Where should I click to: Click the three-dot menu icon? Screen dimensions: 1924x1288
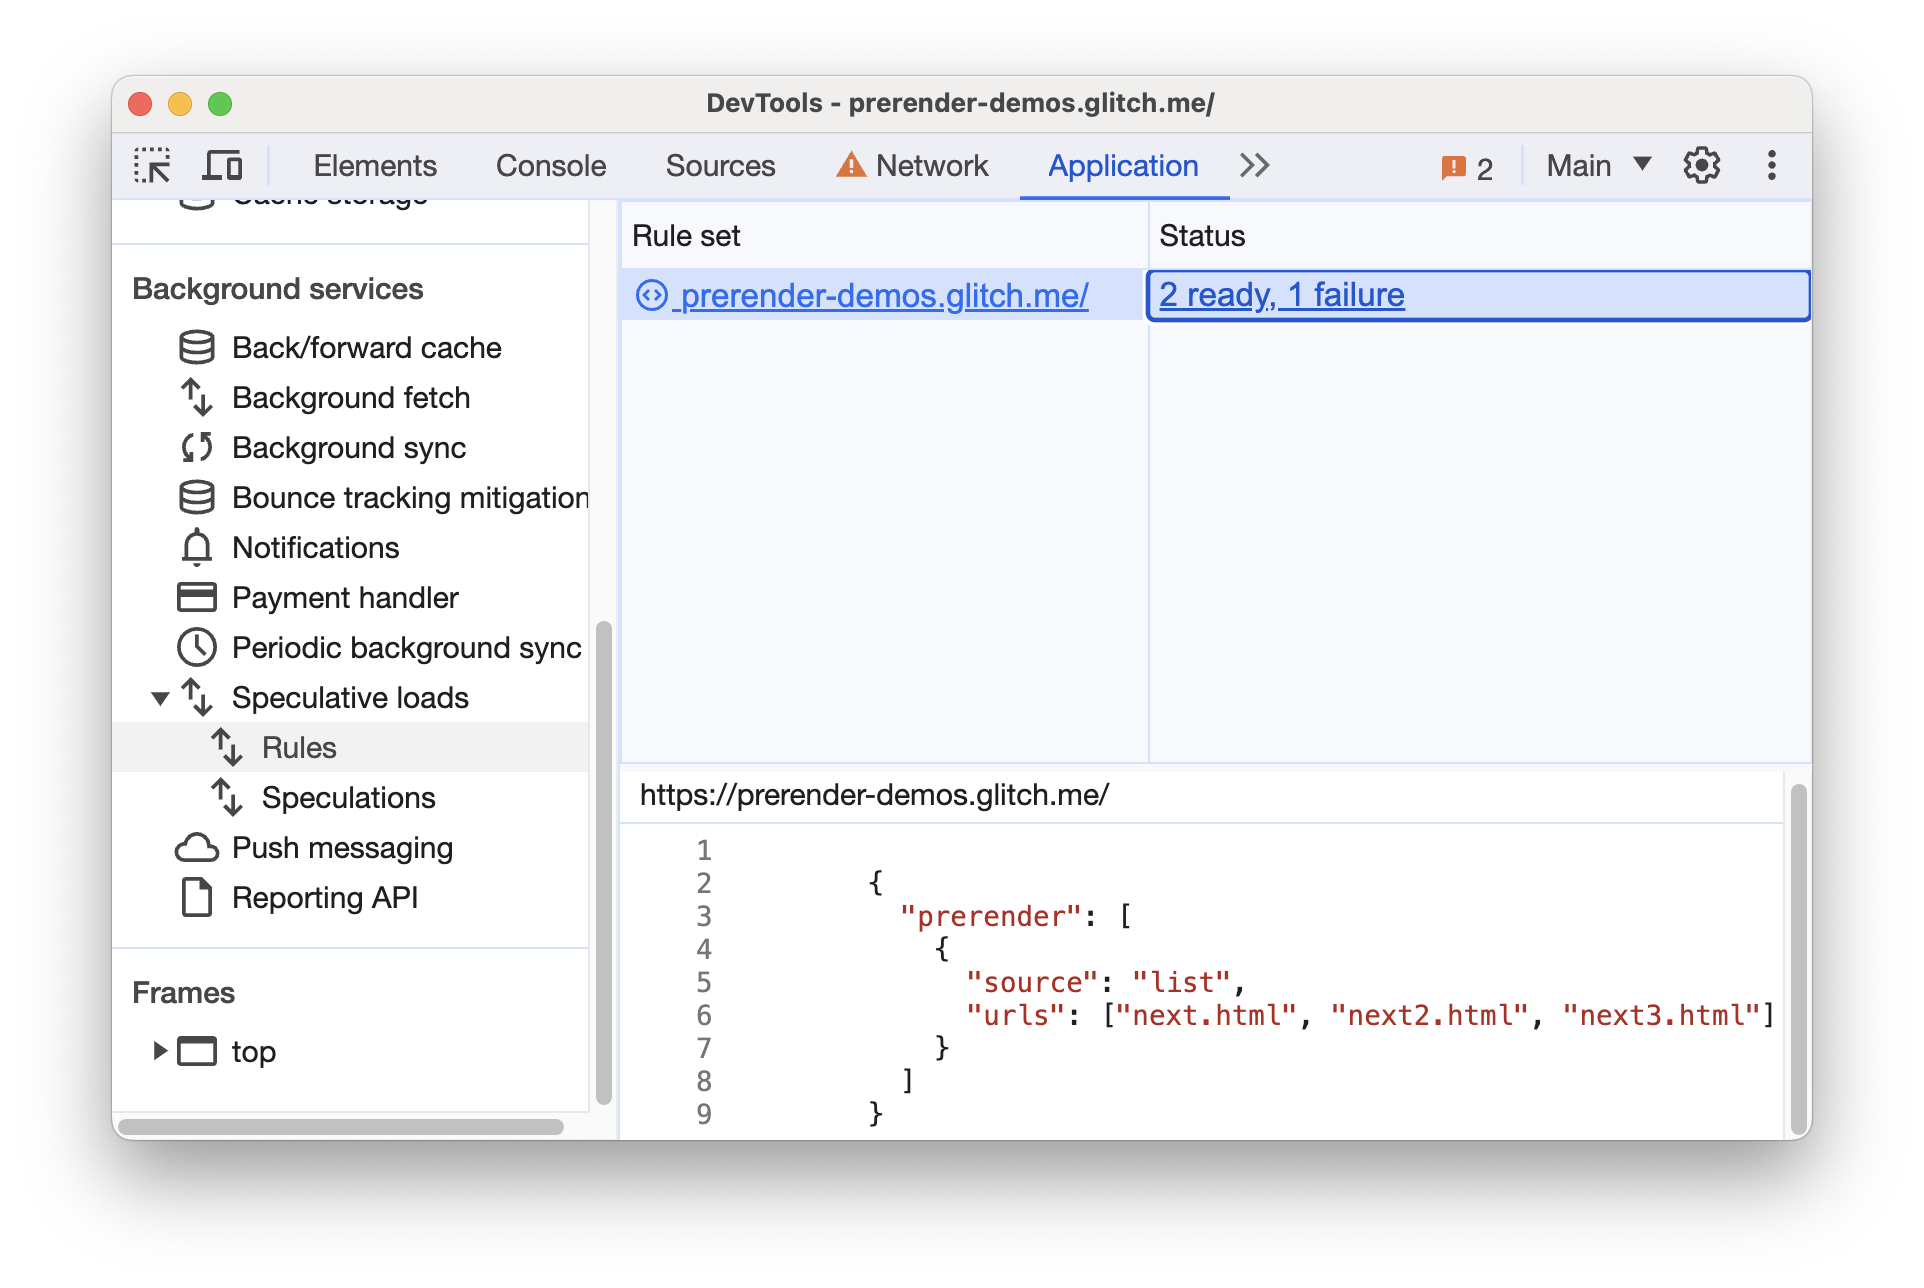1772,165
